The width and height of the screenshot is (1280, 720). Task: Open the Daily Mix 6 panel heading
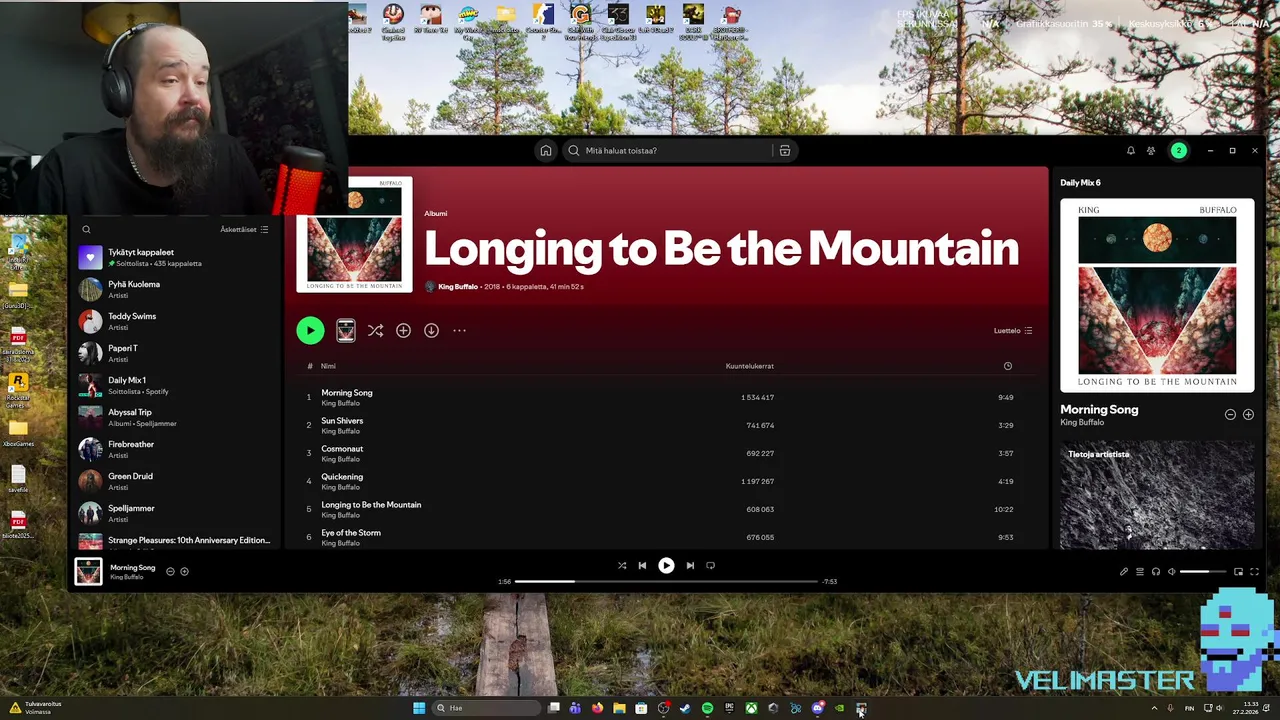coord(1080,183)
